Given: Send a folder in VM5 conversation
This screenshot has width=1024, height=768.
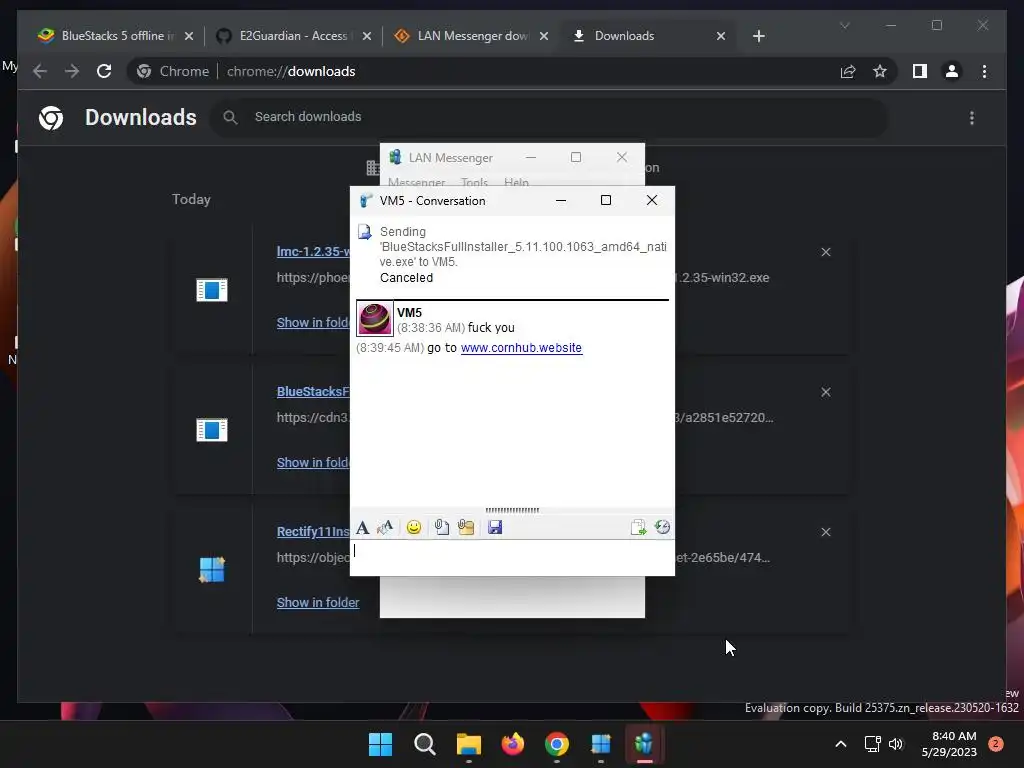Looking at the screenshot, I should coord(466,527).
